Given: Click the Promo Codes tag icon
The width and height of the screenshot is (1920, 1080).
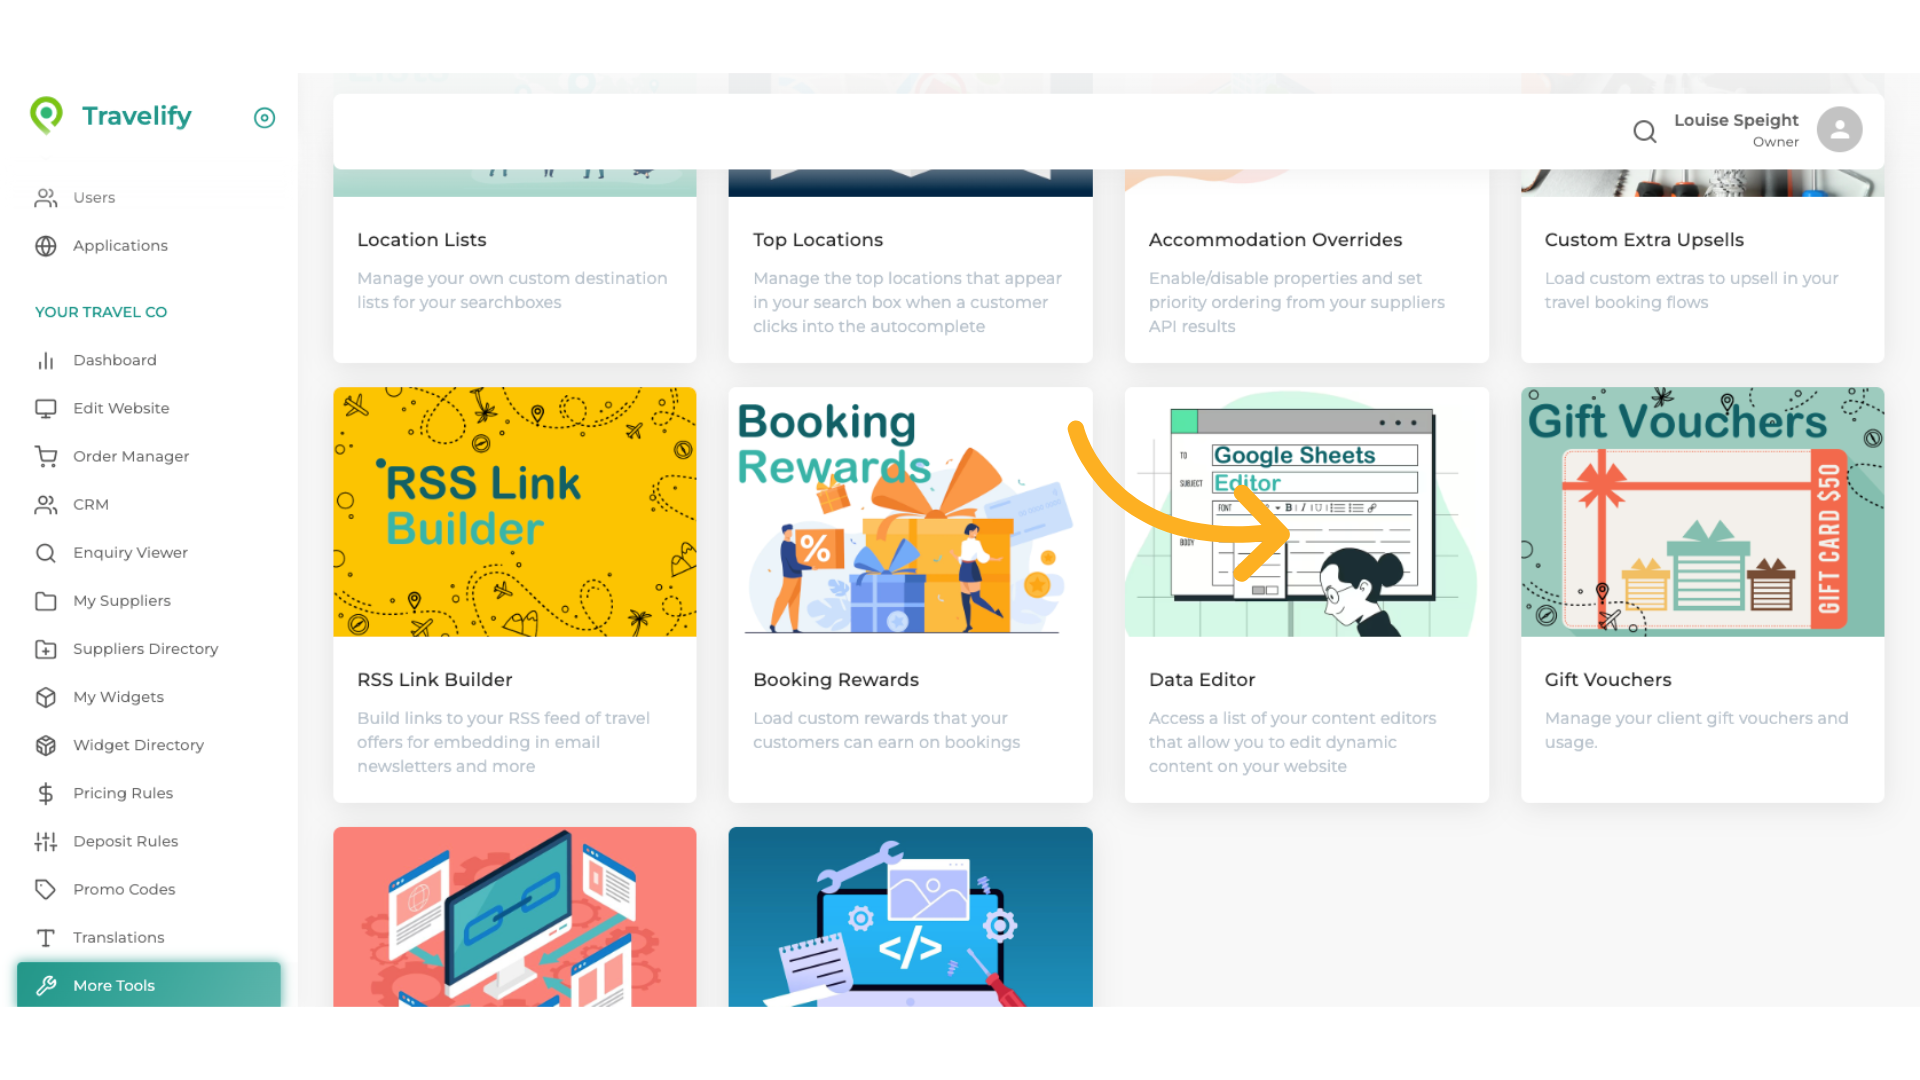Looking at the screenshot, I should tap(46, 889).
